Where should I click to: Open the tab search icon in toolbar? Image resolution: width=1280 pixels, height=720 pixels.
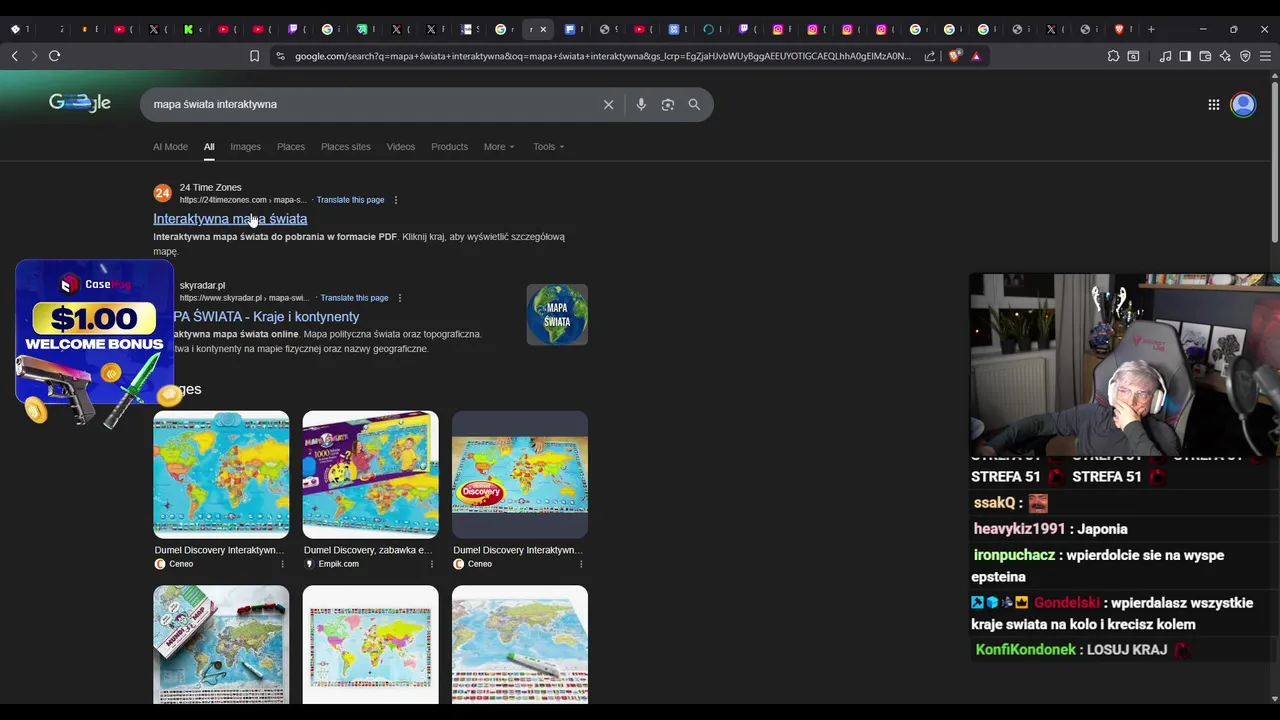point(1133,56)
